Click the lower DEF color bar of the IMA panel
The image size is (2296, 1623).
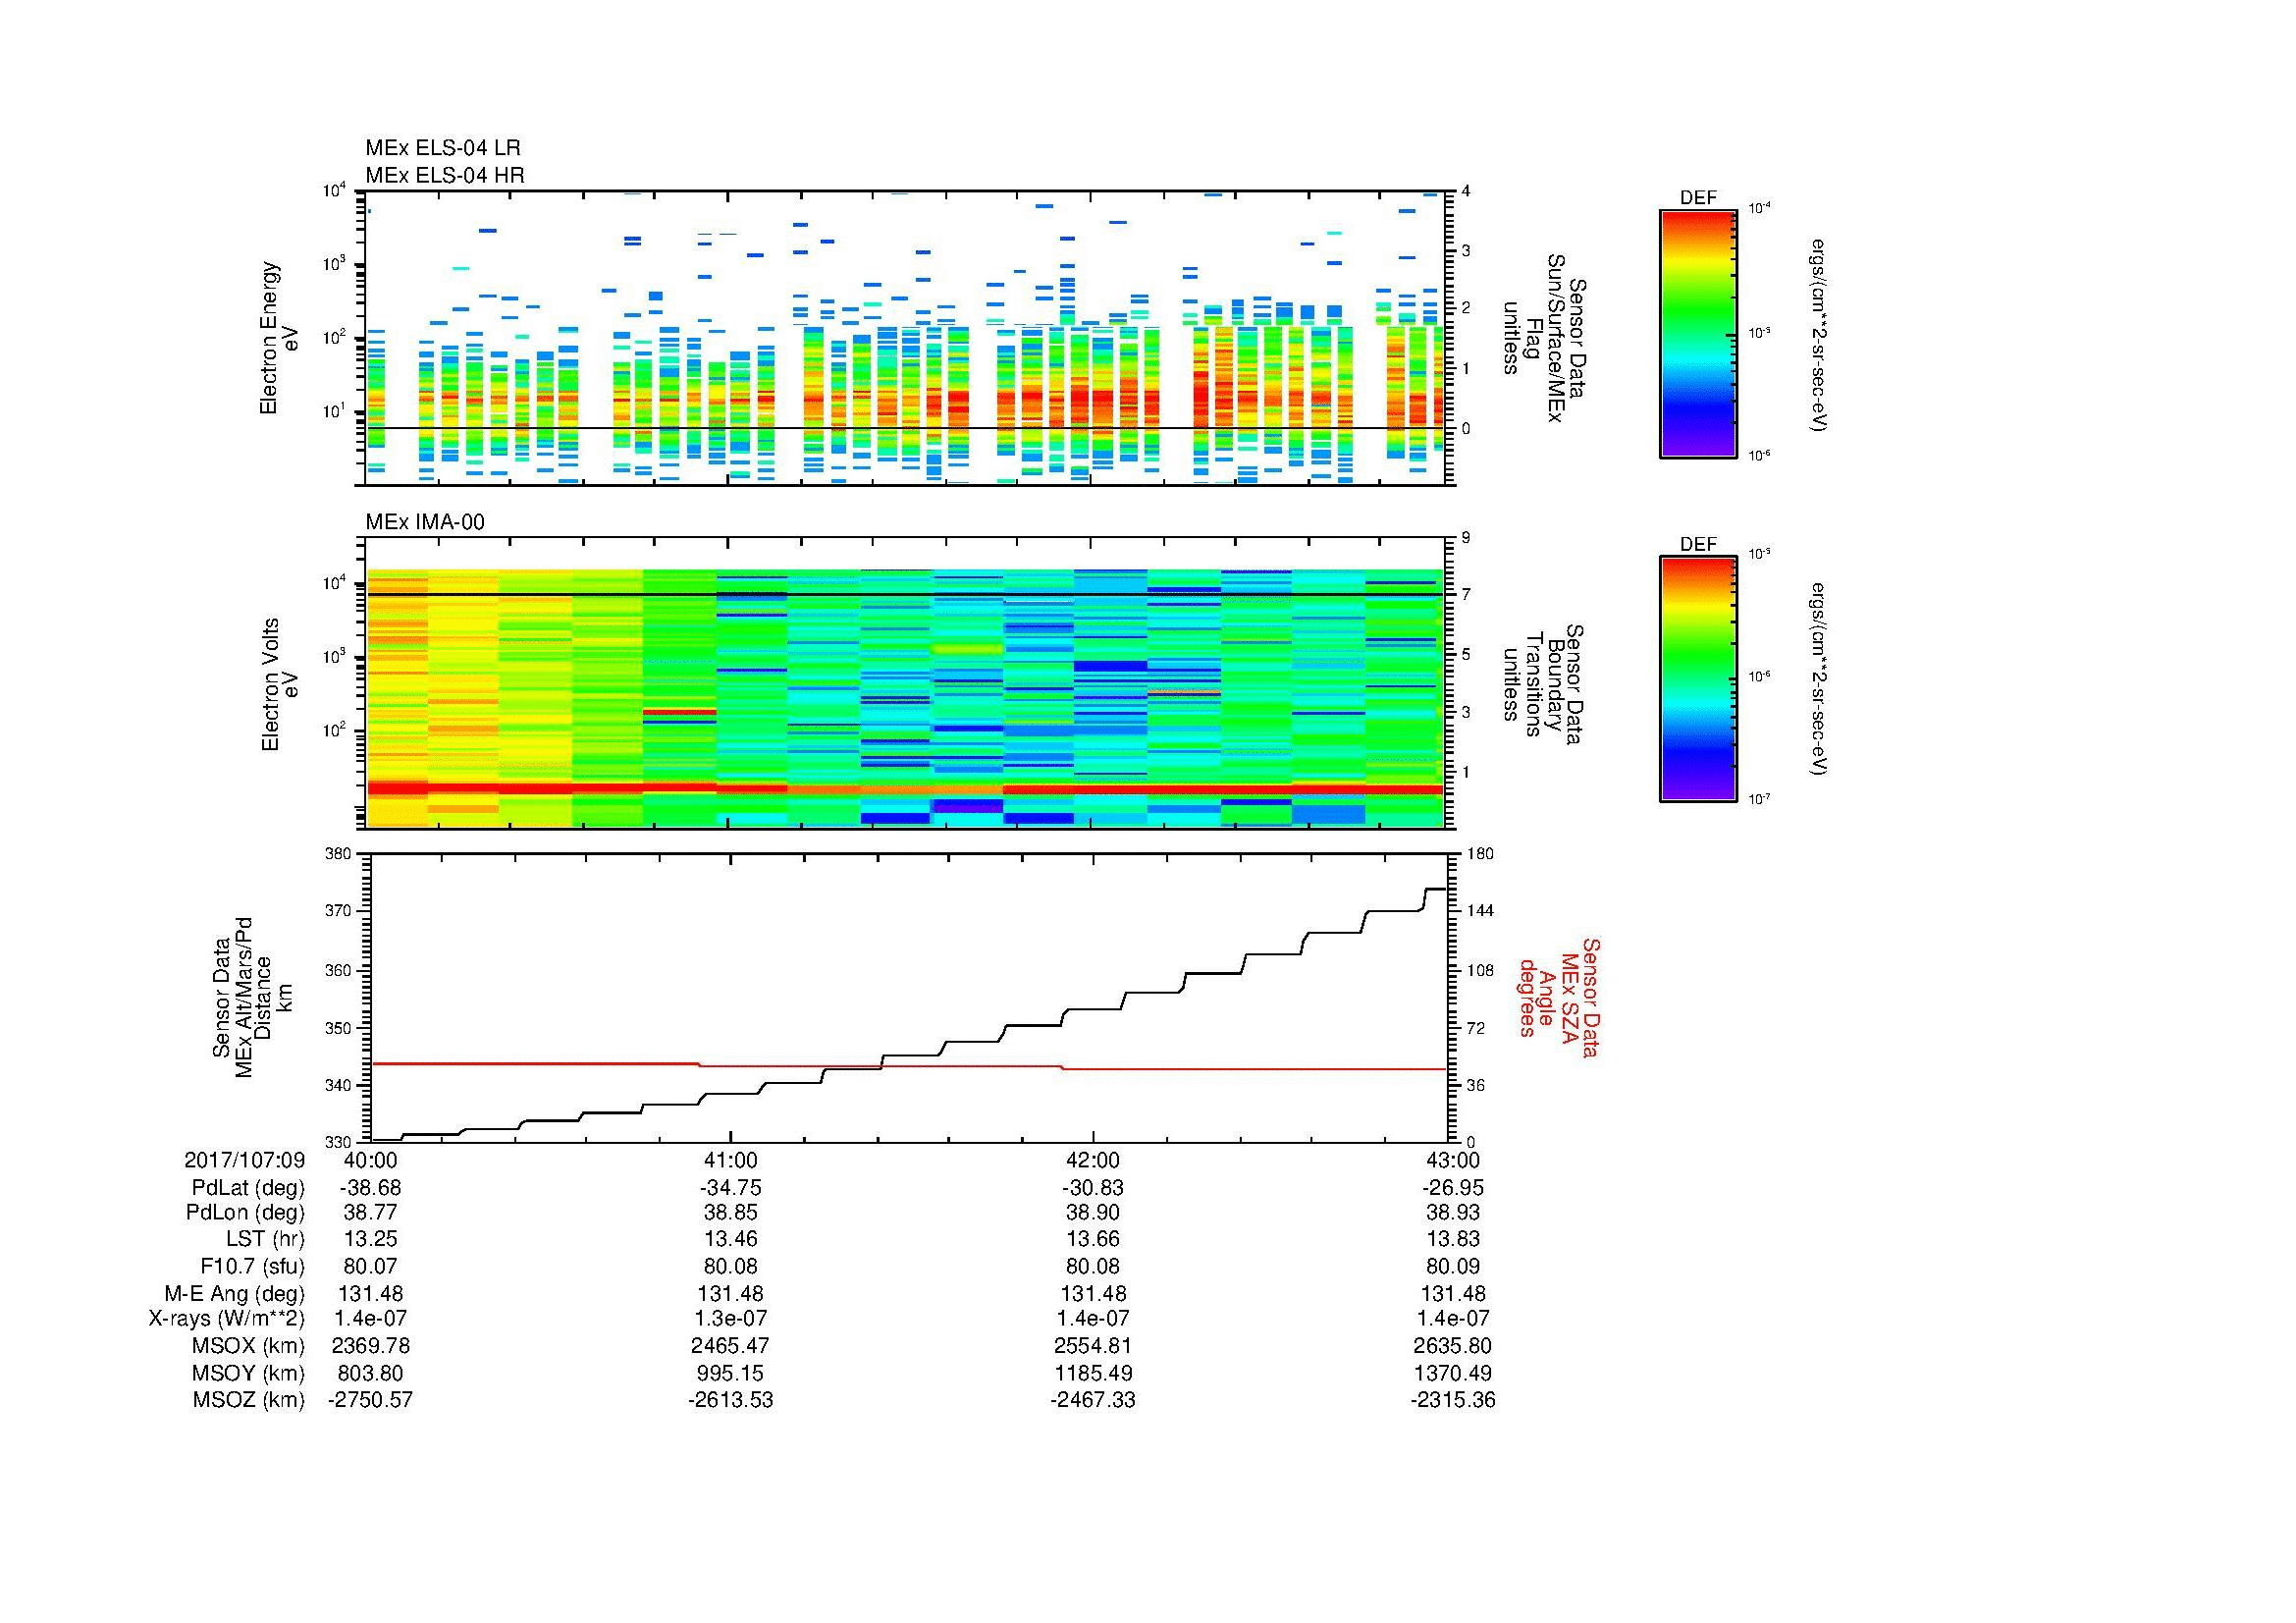pyautogui.click(x=1698, y=679)
